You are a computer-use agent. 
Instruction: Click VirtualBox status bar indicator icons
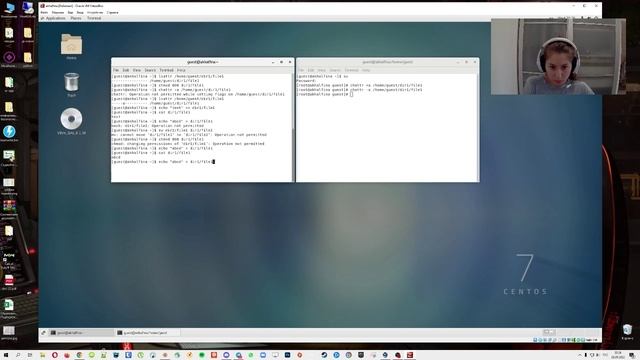[x=566, y=340]
